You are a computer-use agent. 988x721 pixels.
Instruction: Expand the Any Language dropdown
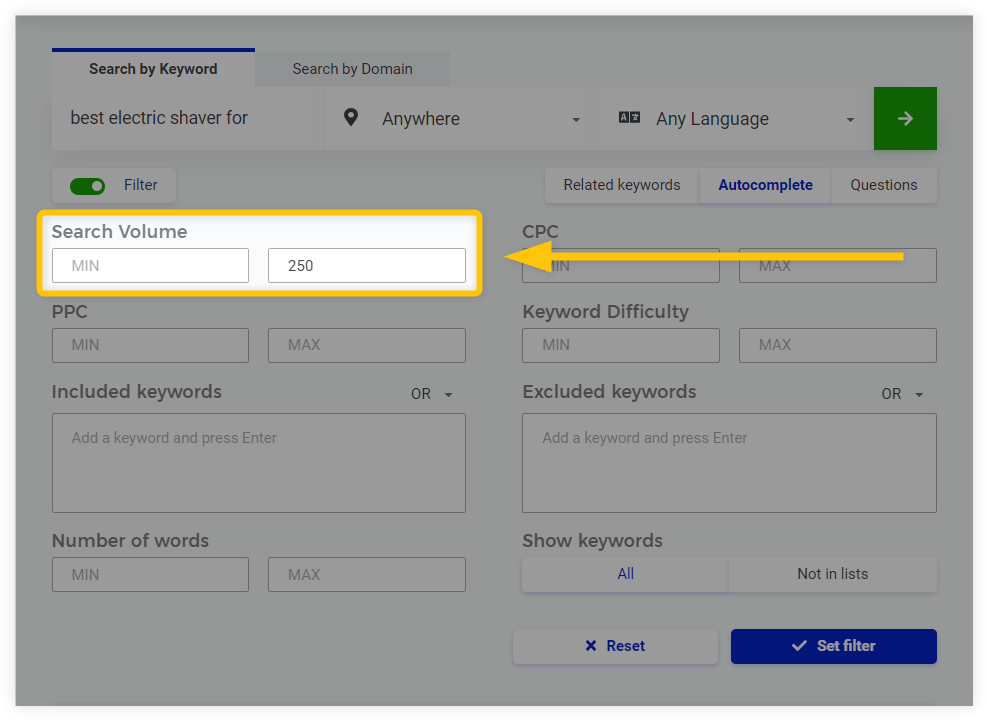pos(735,119)
